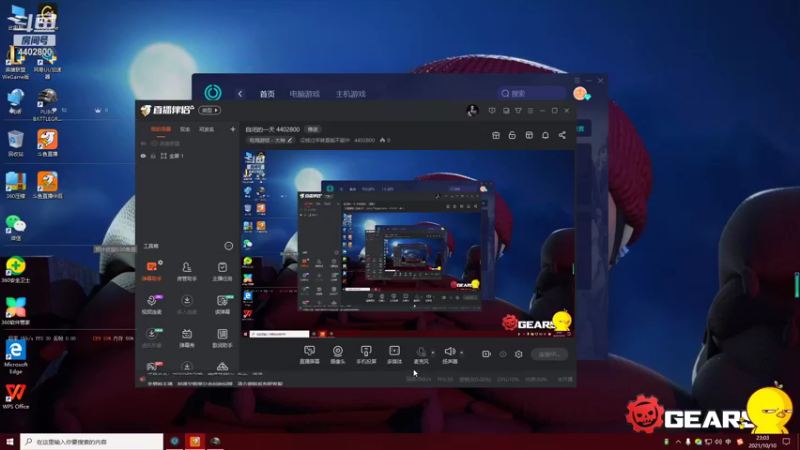Click the streamer avatar in the companion title bar
The width and height of the screenshot is (800, 450).
[x=472, y=110]
